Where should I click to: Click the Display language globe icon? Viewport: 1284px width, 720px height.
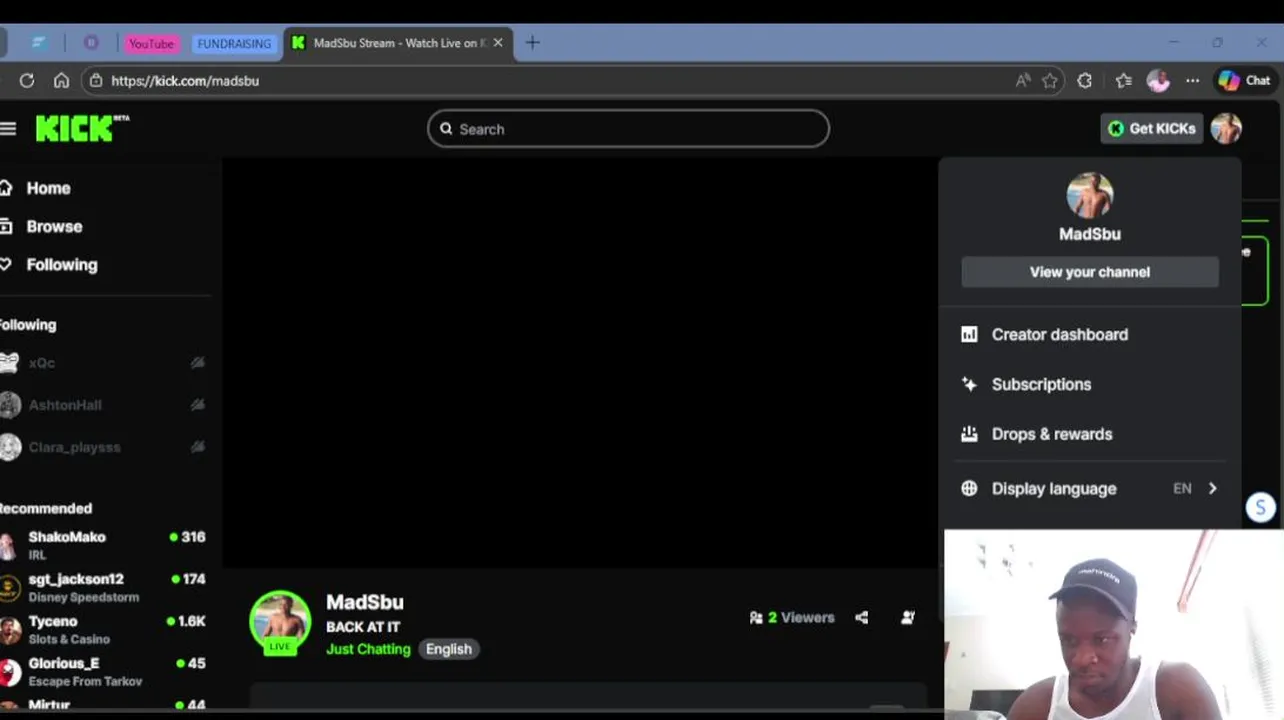click(969, 489)
